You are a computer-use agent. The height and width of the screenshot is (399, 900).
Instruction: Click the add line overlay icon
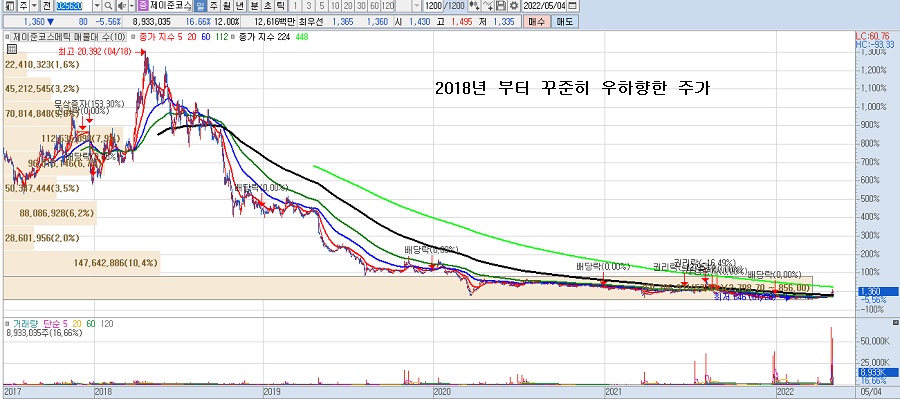(x=487, y=6)
